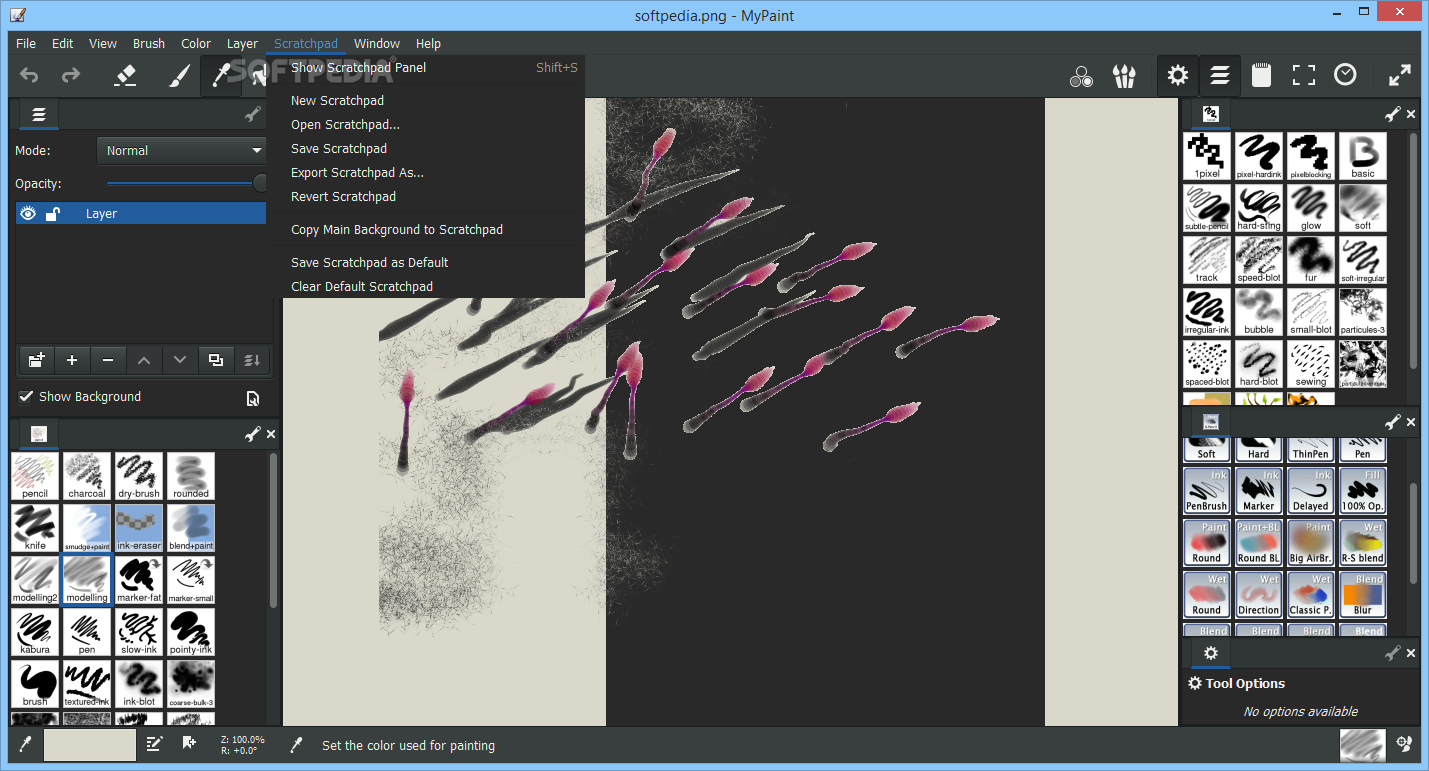Move layer down with the down chevron
Image resolution: width=1429 pixels, height=771 pixels.
click(180, 360)
